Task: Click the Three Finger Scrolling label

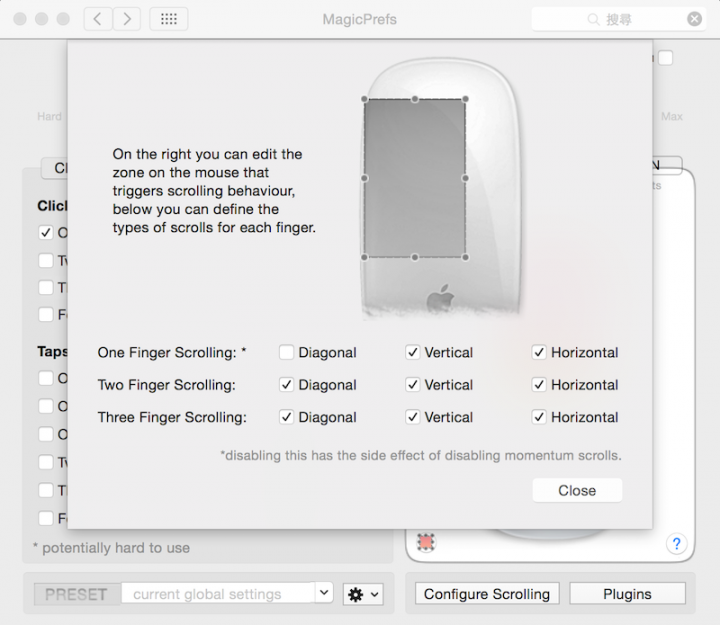Action: pyautogui.click(x=172, y=417)
